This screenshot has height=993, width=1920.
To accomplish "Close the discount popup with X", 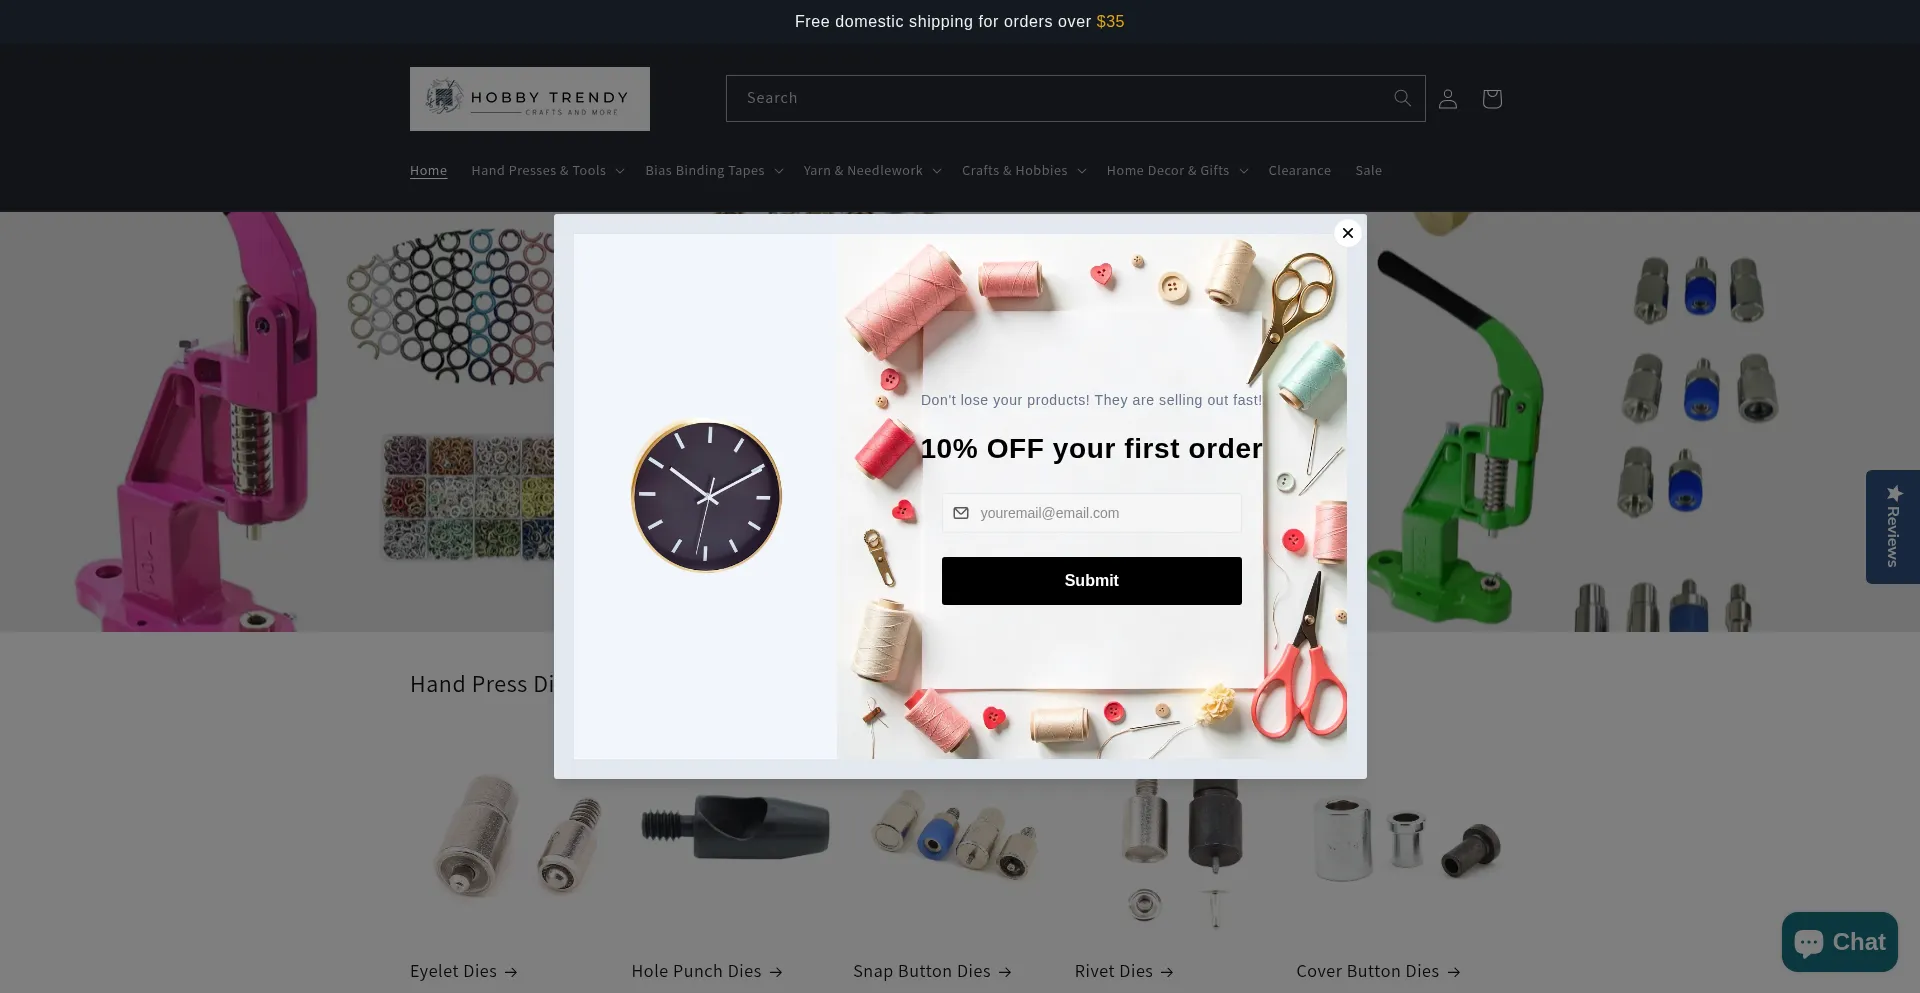I will coord(1347,233).
